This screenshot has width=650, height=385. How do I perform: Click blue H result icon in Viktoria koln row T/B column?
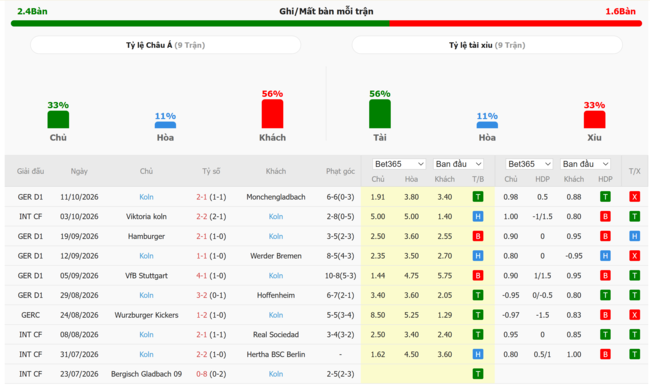tap(478, 216)
